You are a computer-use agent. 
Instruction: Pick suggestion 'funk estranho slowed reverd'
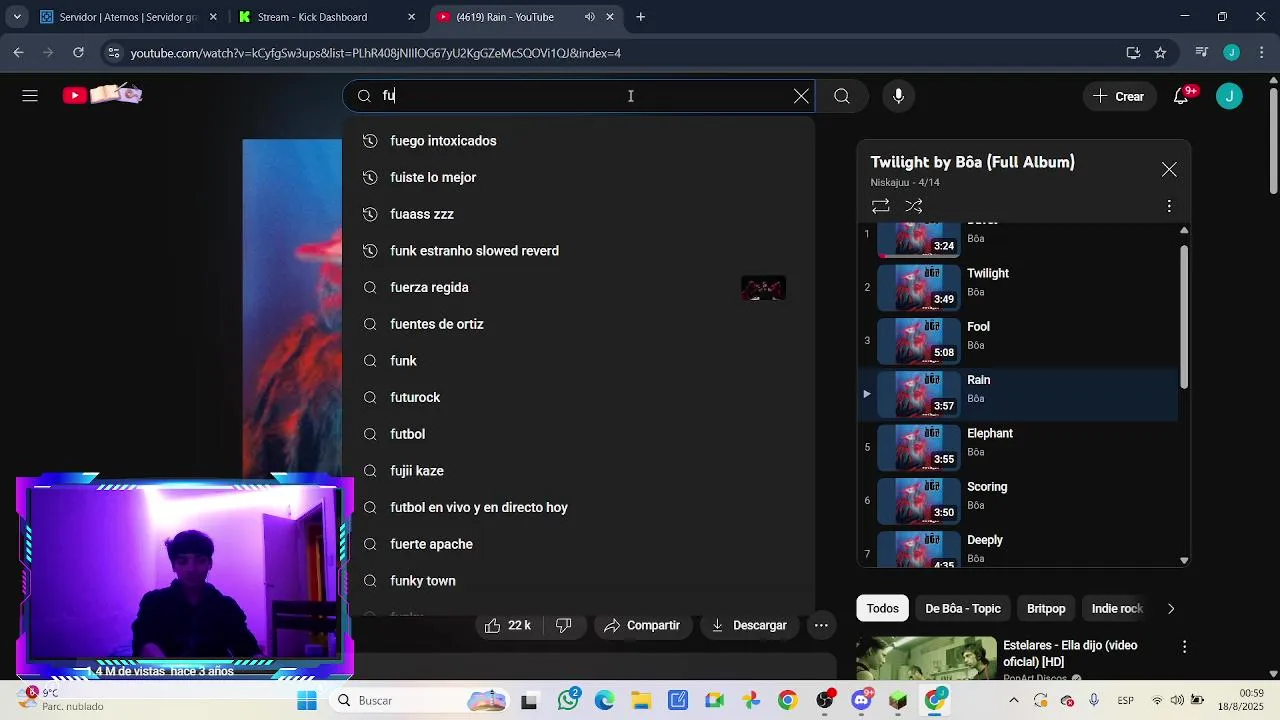(x=578, y=251)
